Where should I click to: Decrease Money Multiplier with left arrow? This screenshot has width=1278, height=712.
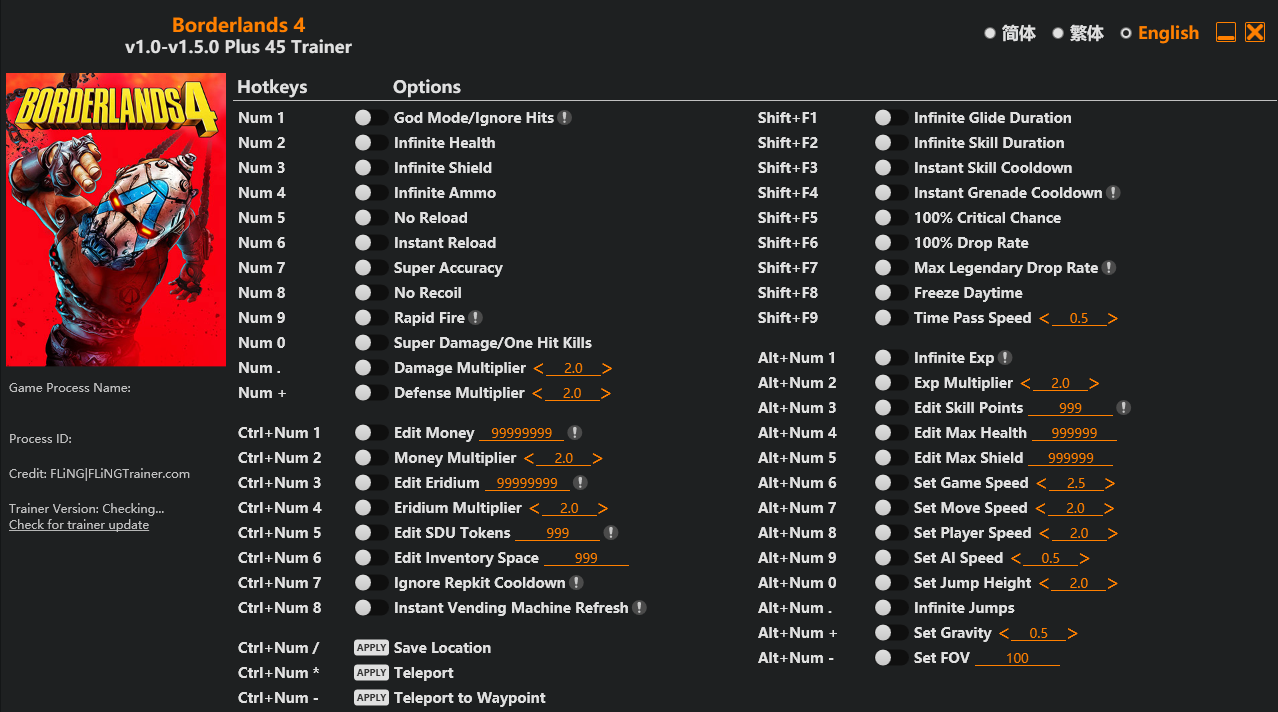coord(530,458)
